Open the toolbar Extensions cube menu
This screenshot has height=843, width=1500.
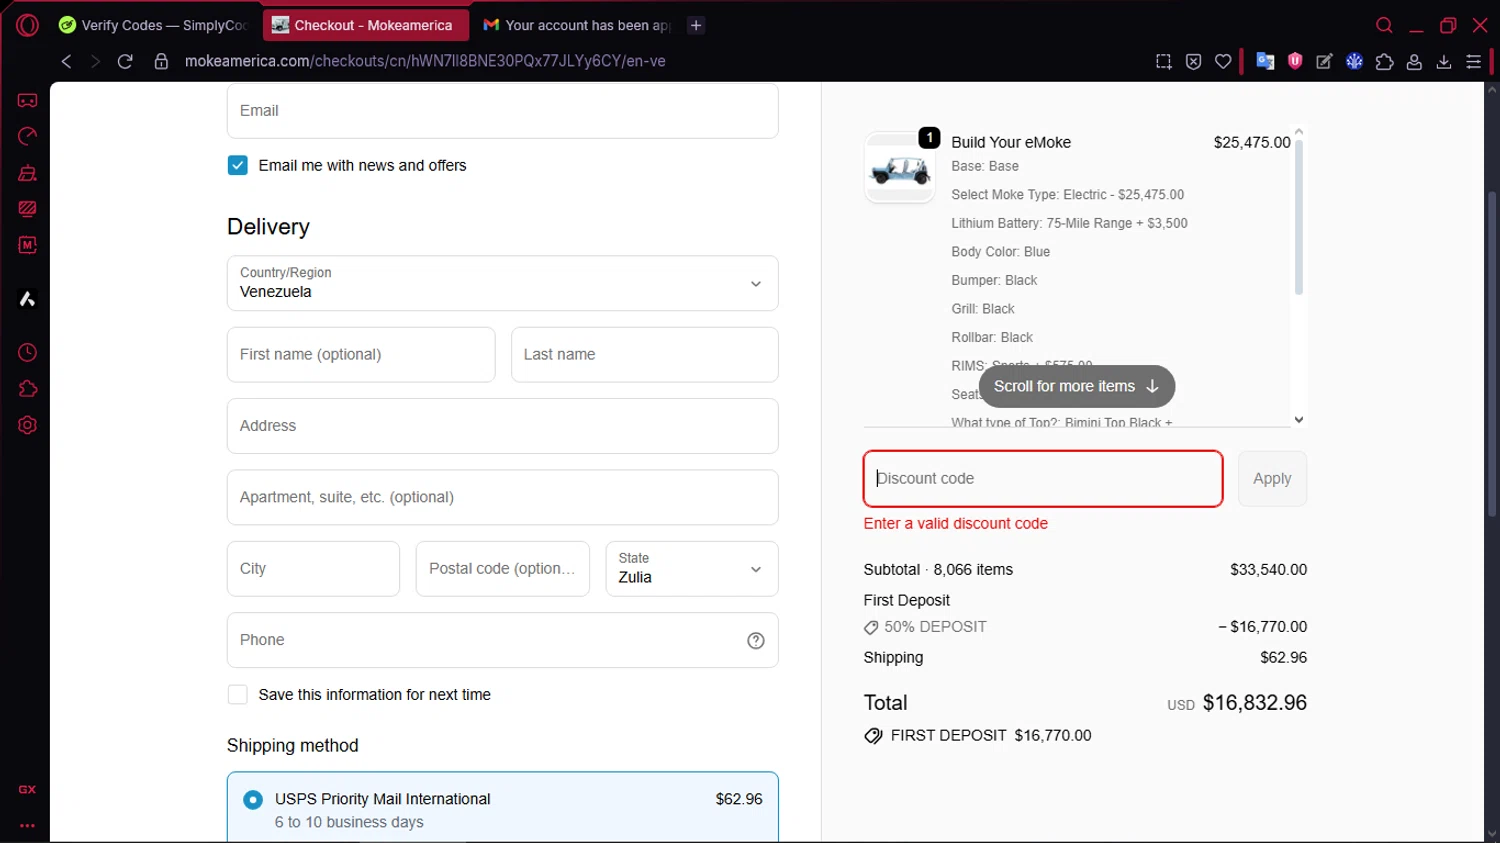coord(1384,61)
